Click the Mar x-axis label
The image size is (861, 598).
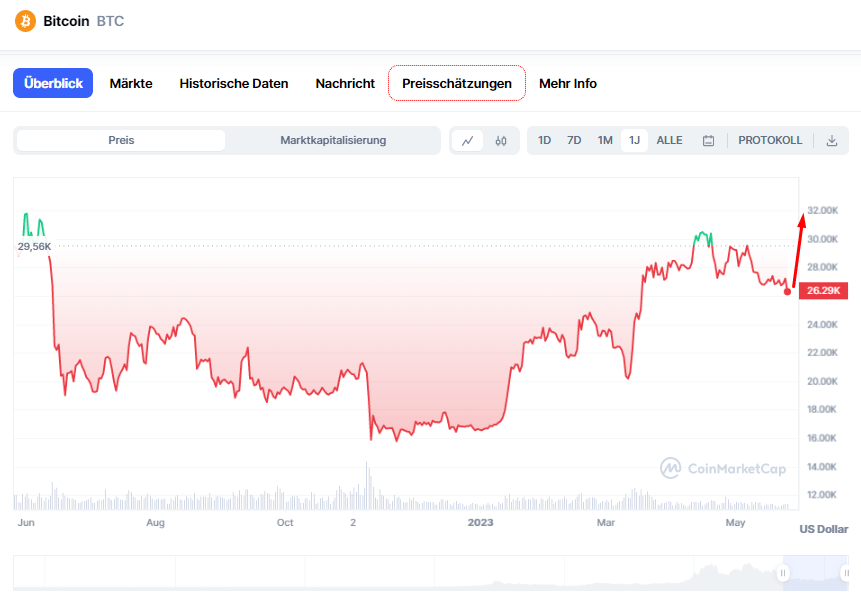(x=606, y=523)
